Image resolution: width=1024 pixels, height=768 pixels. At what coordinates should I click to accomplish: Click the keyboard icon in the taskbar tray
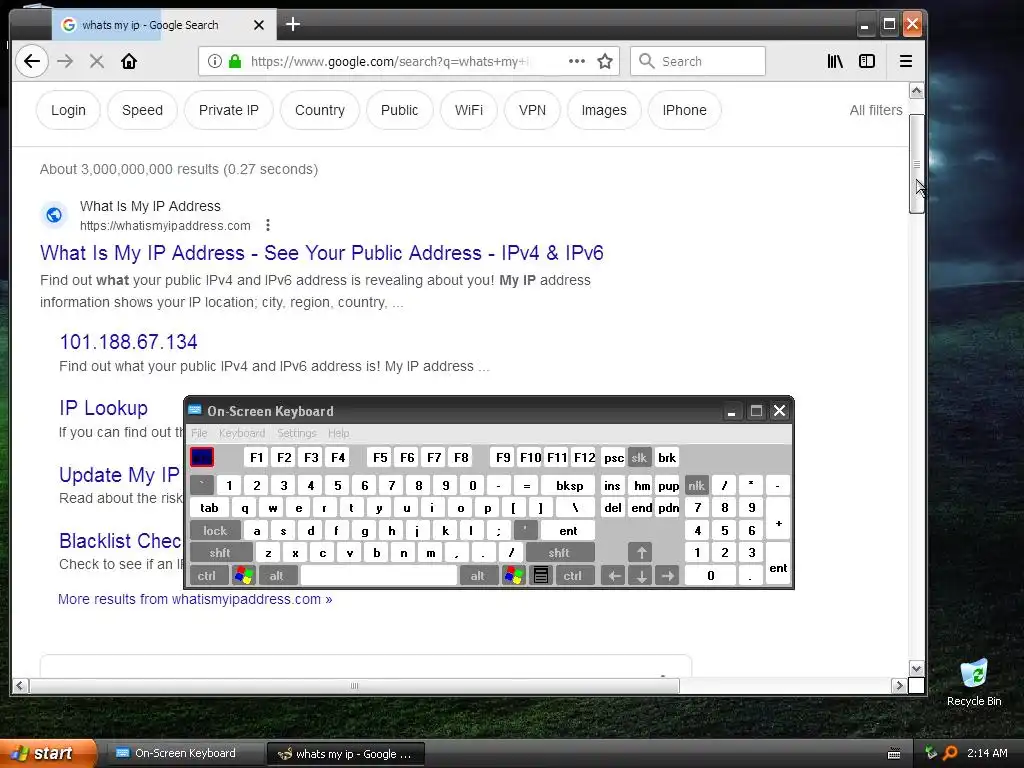894,754
